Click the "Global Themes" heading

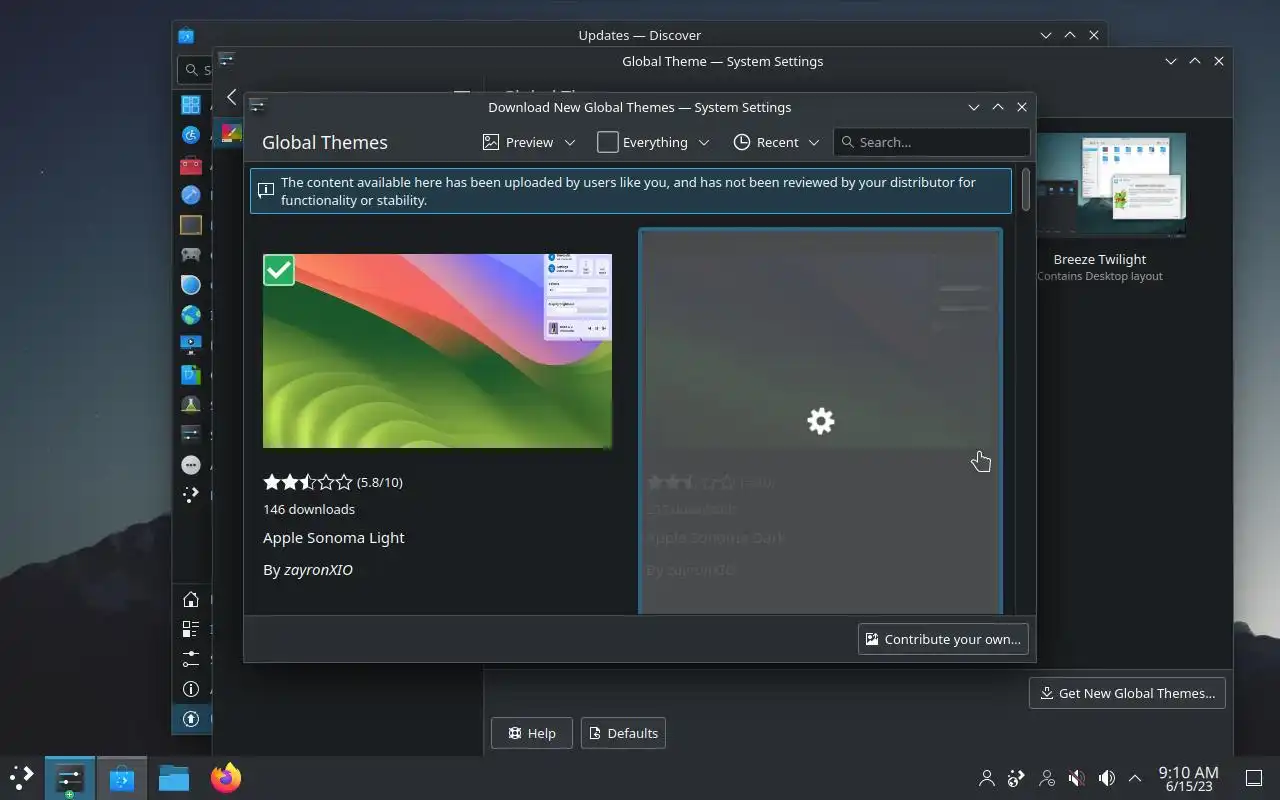coord(325,142)
